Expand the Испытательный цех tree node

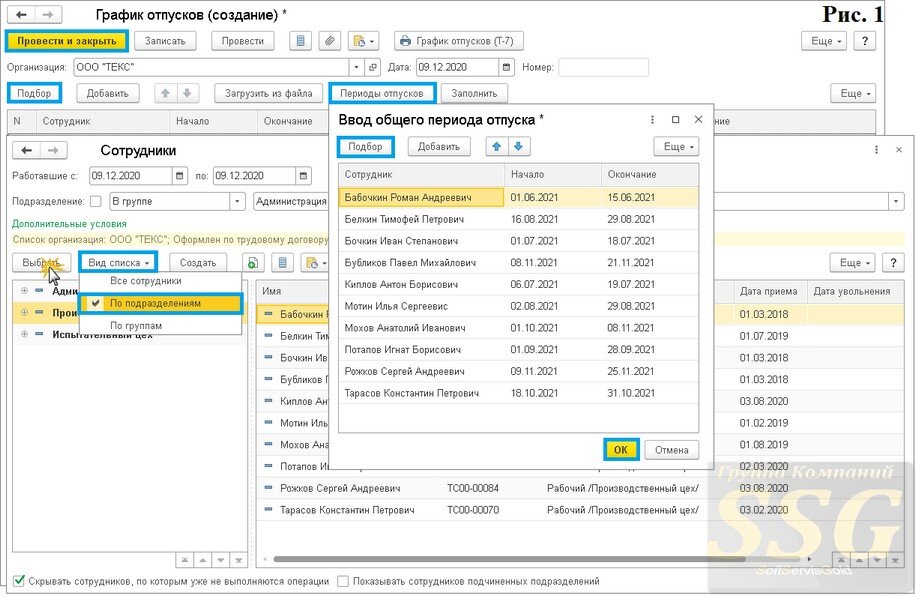(x=24, y=334)
